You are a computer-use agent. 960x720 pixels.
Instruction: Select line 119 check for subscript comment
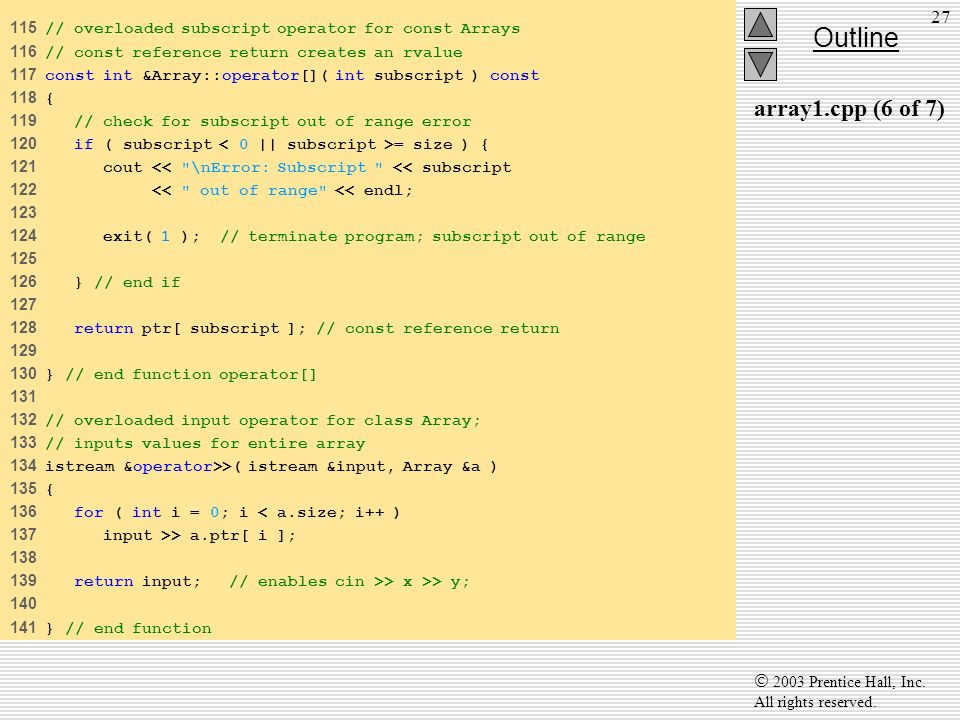(x=272, y=121)
